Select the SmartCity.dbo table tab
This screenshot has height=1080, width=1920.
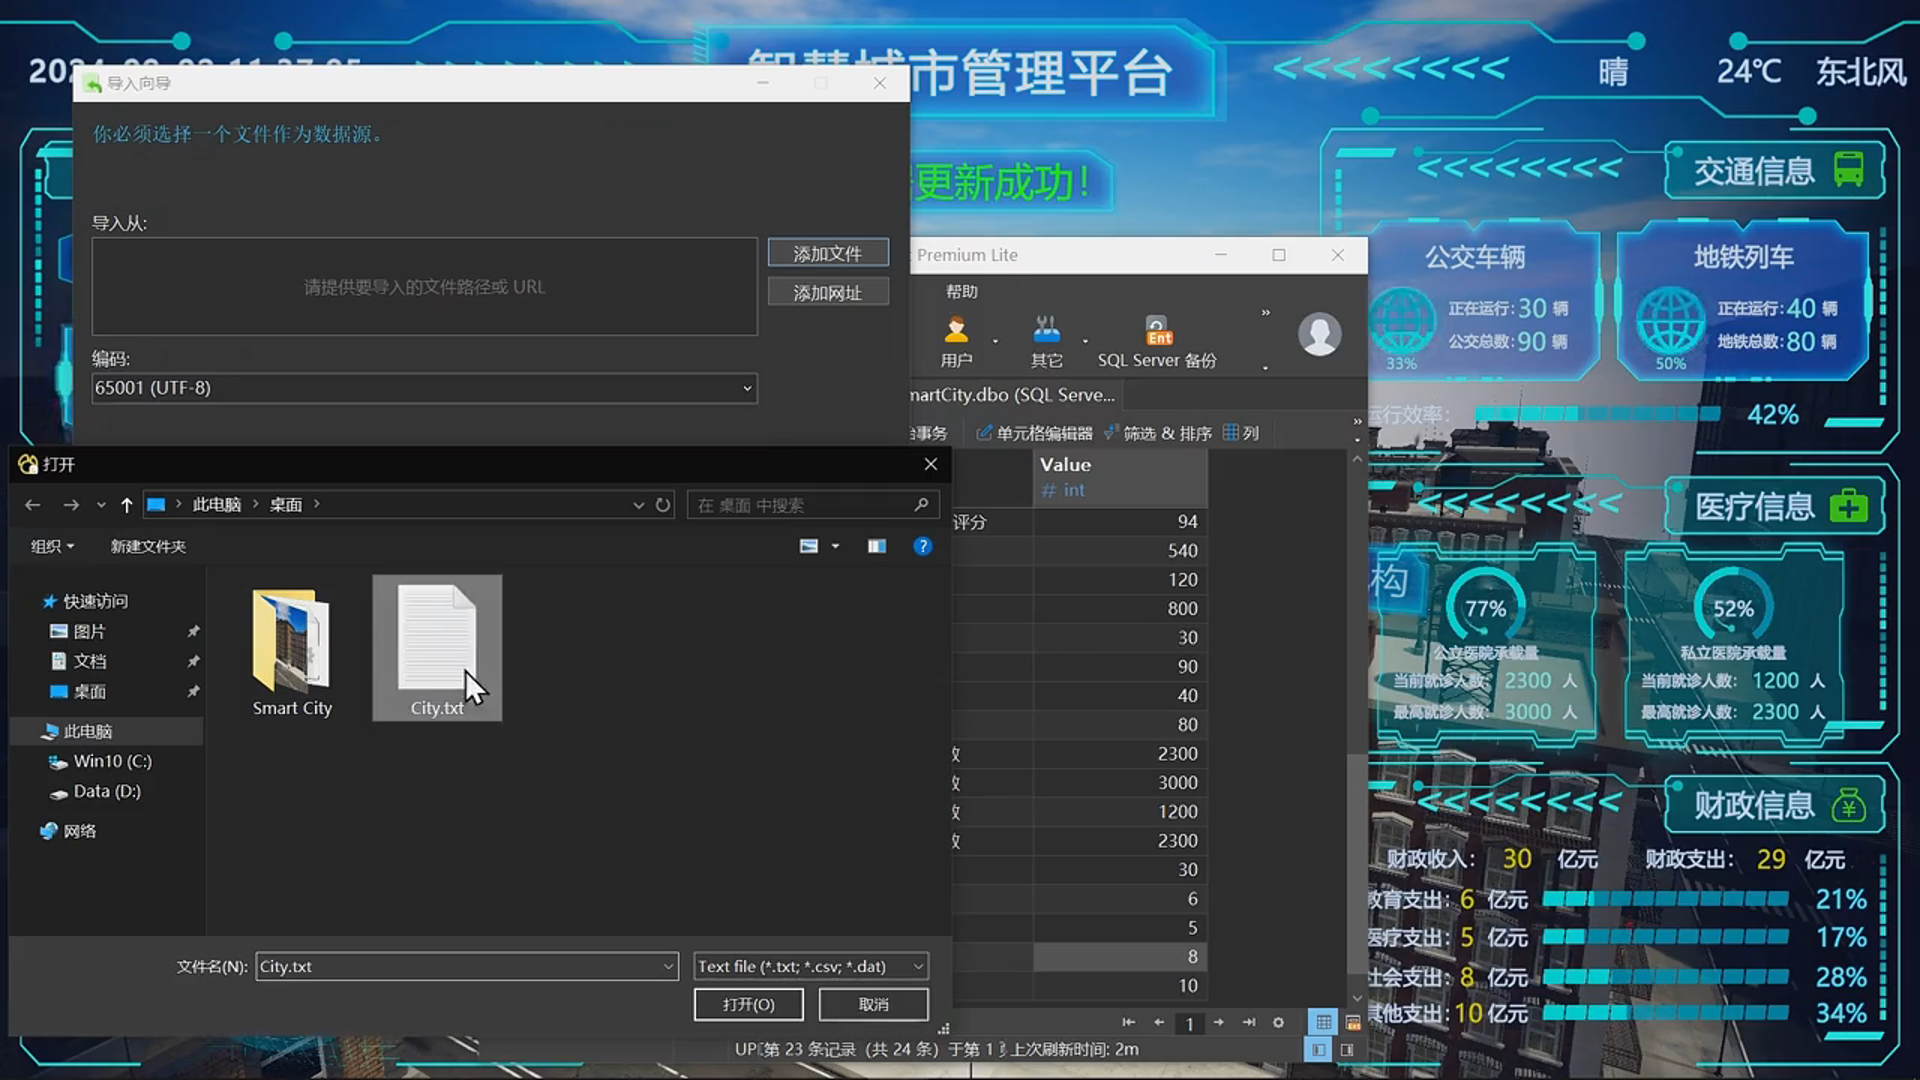[x=1012, y=395]
